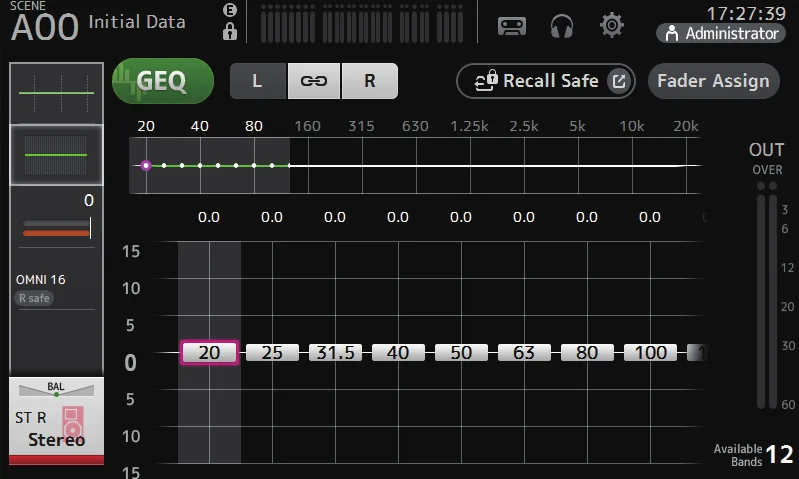Click the Recall Safe button
This screenshot has width=799, height=479.
coord(545,81)
